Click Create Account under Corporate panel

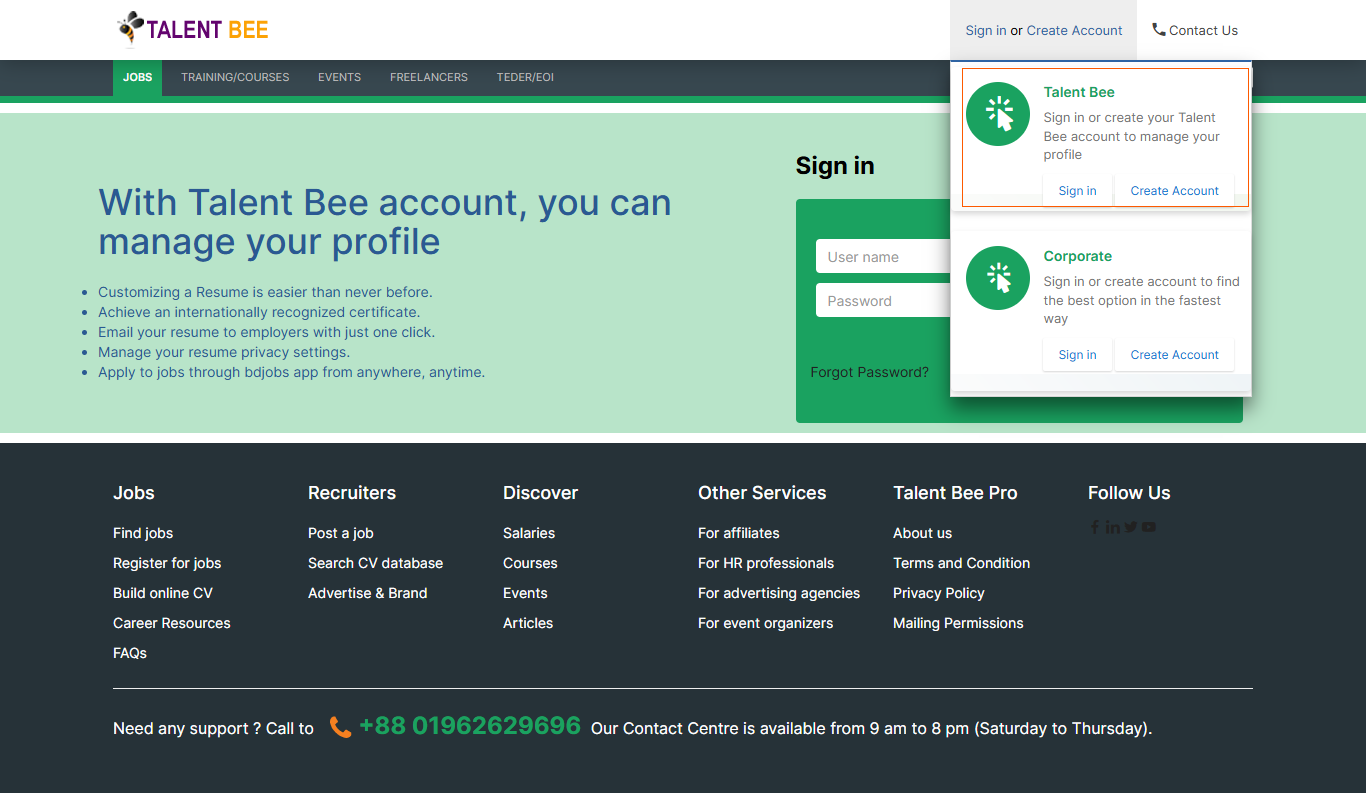click(1174, 355)
